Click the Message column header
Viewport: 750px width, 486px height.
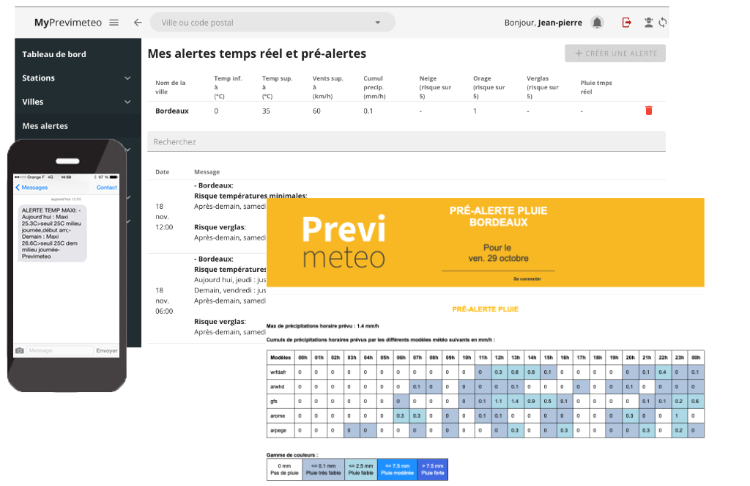click(x=207, y=172)
